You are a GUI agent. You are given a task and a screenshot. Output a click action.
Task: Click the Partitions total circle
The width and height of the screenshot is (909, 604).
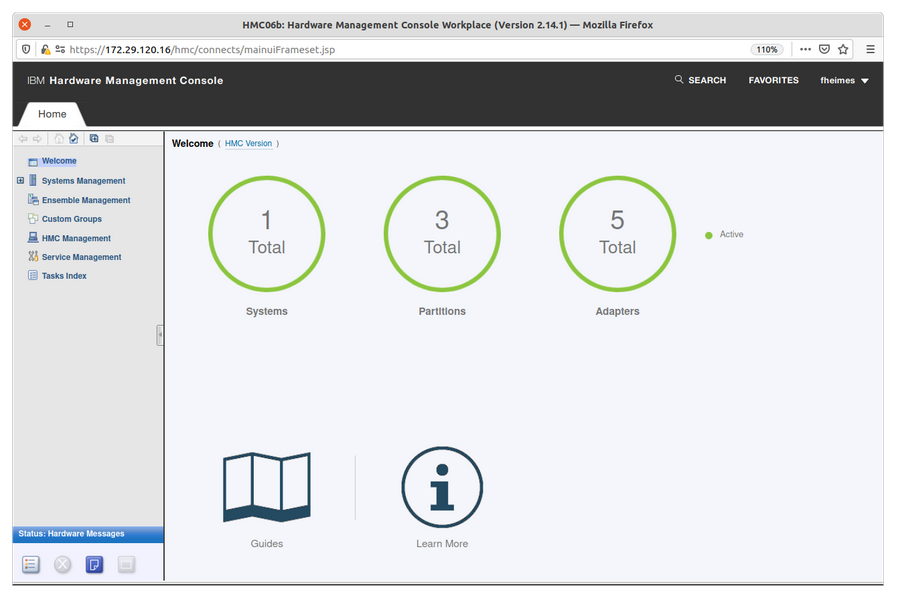point(442,234)
